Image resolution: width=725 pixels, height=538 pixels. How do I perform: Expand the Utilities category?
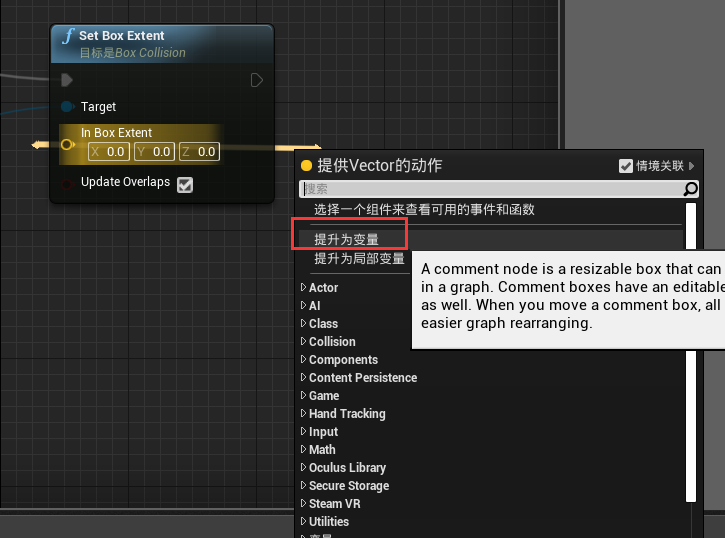coord(303,521)
